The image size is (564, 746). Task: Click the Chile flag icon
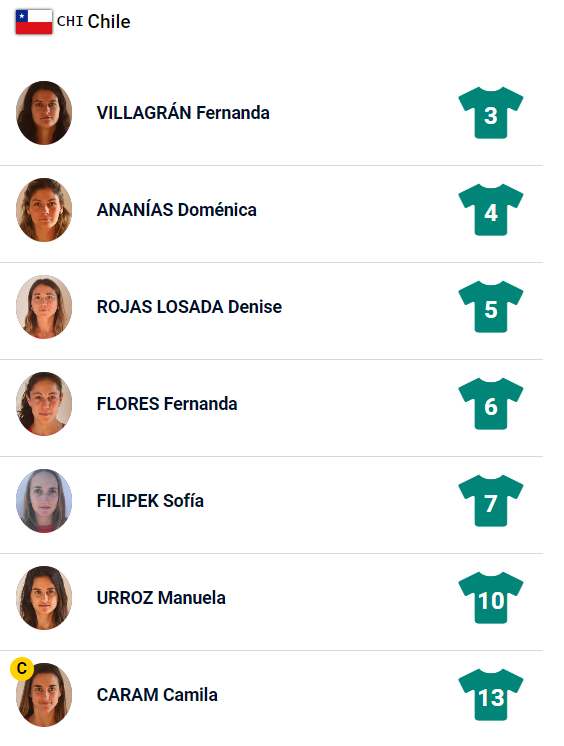point(34,21)
